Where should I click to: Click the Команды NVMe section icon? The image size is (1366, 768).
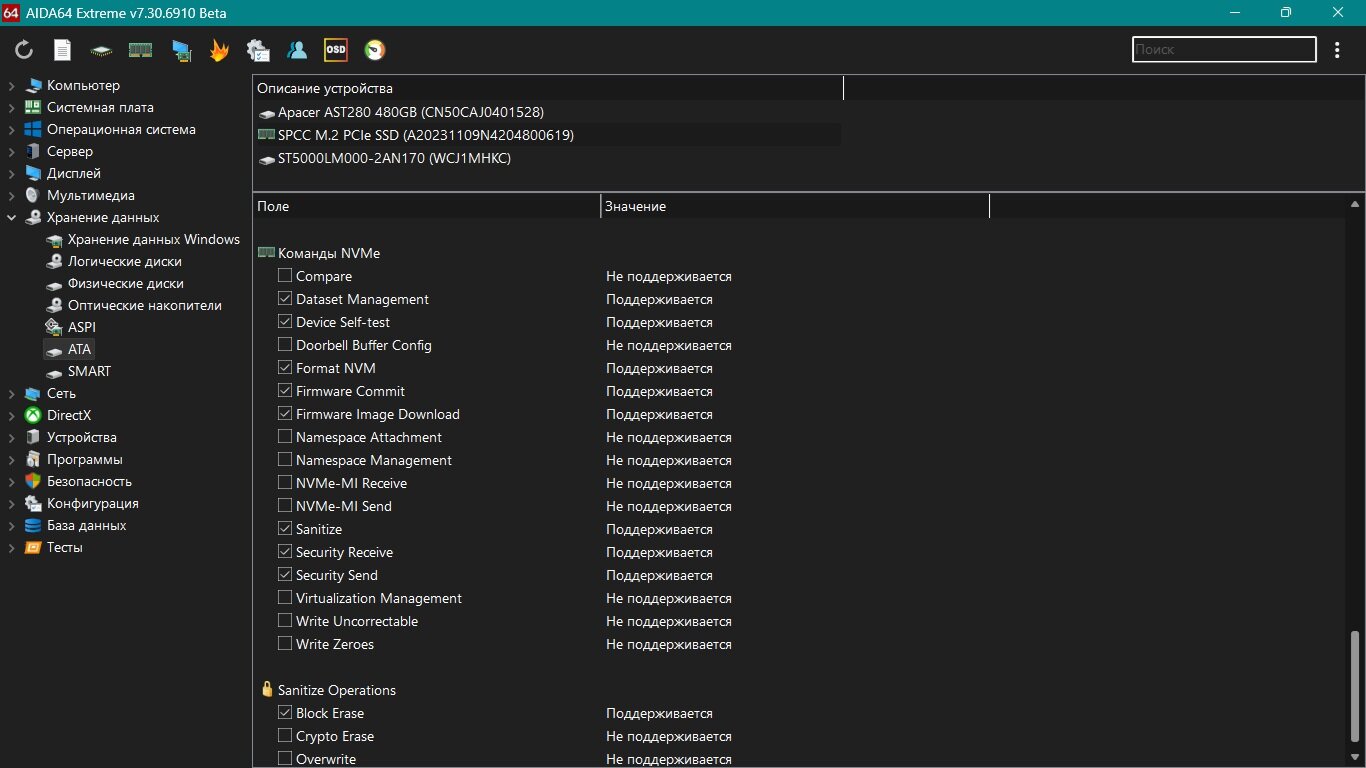tap(266, 253)
